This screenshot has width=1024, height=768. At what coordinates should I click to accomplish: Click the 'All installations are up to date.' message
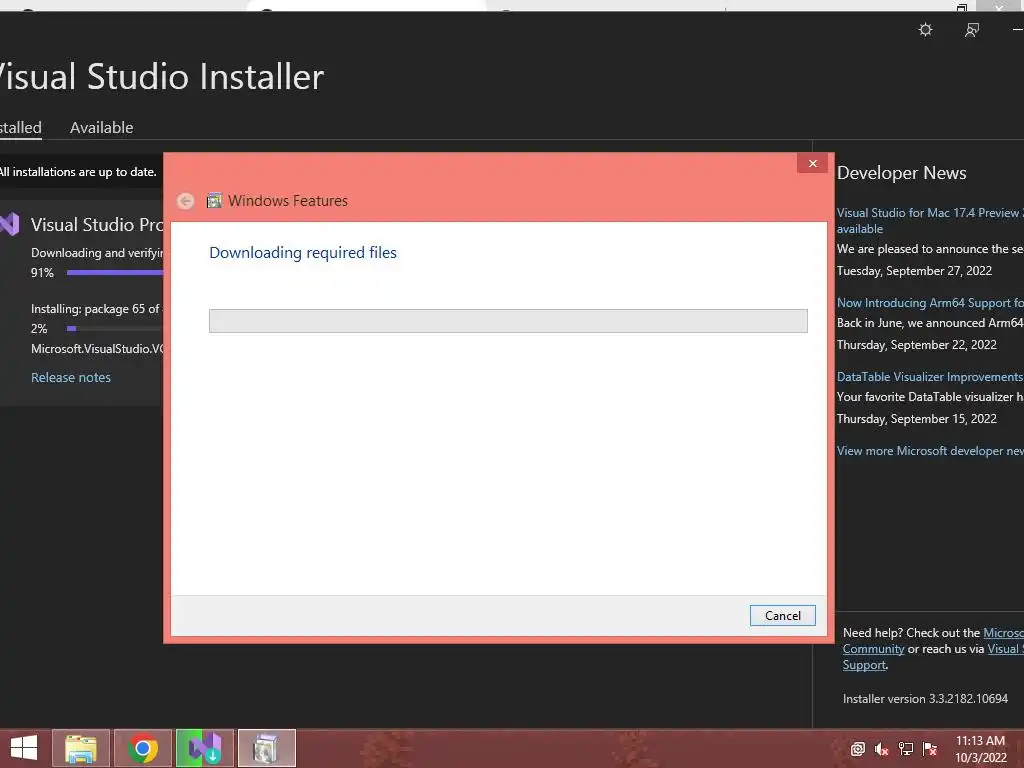pos(78,172)
